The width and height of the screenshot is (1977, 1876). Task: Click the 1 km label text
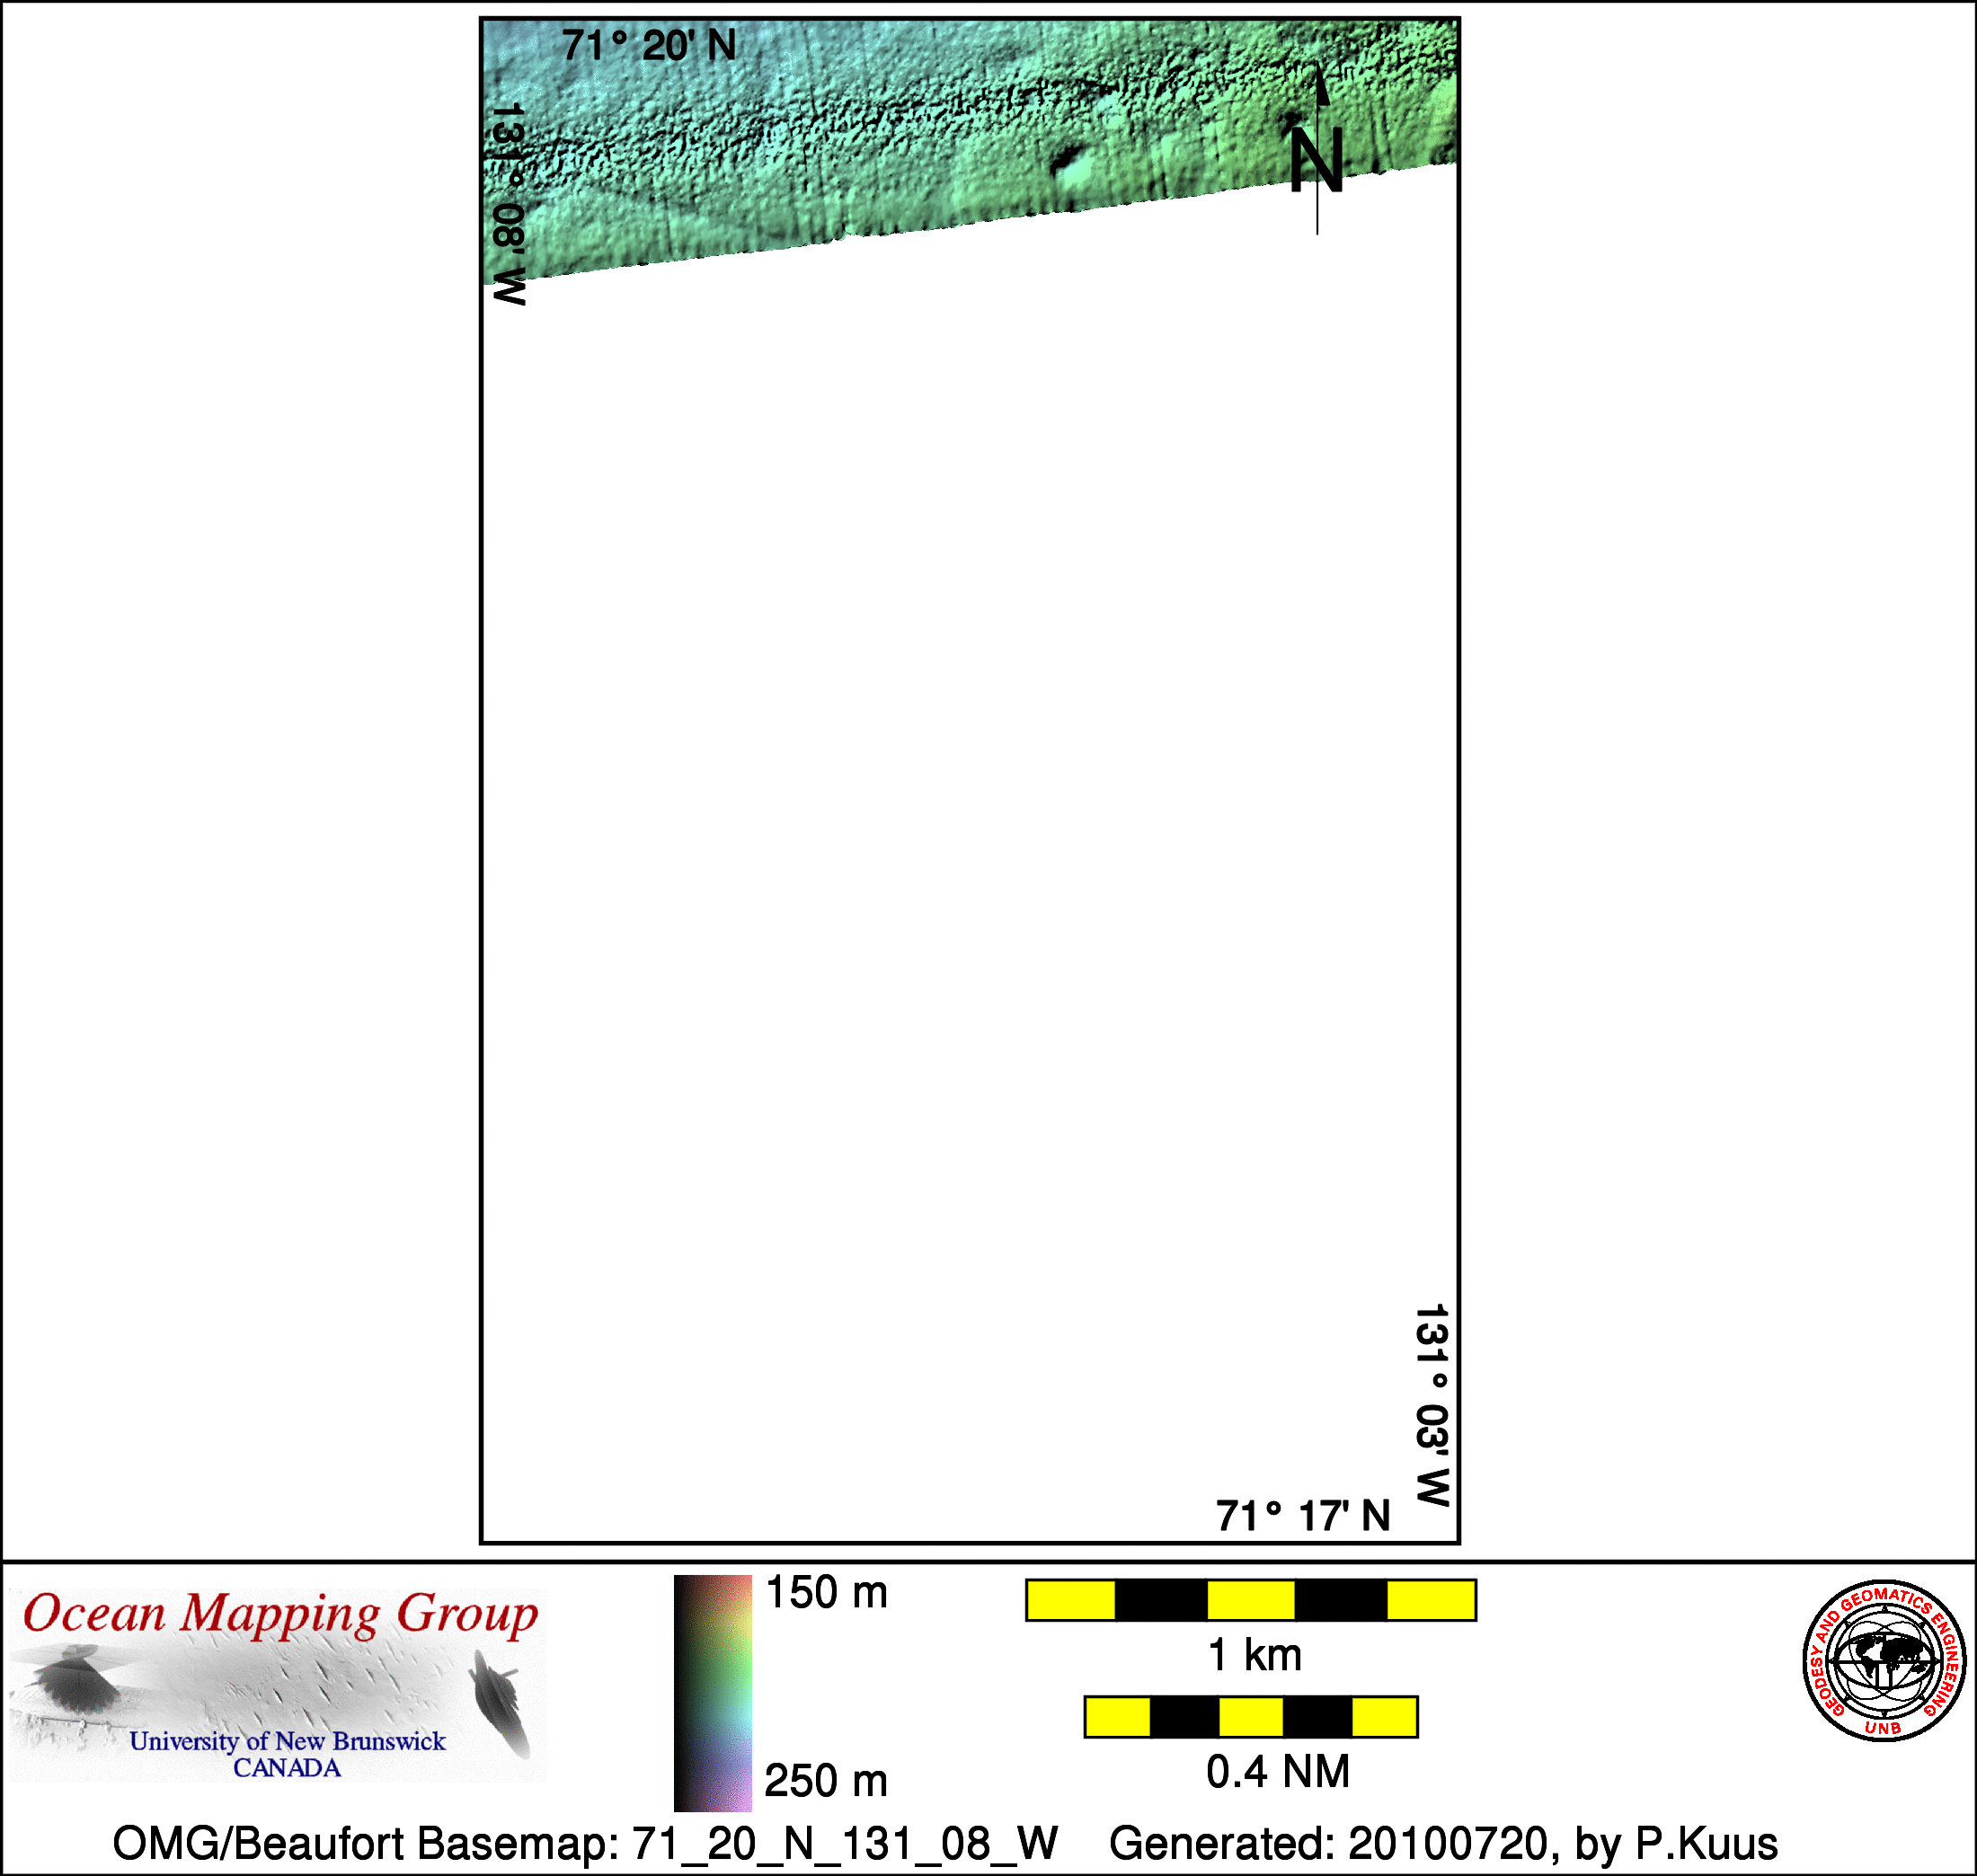pyautogui.click(x=1254, y=1655)
